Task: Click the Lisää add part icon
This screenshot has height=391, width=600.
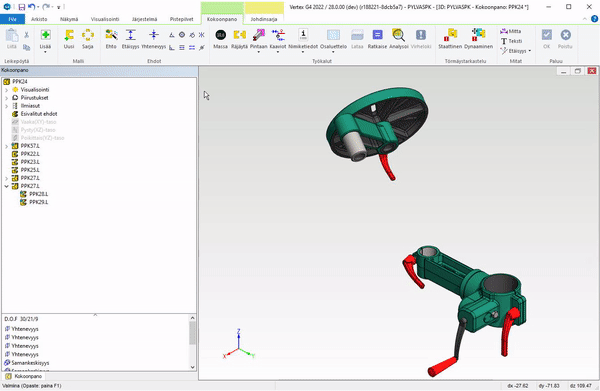Action: [46, 35]
